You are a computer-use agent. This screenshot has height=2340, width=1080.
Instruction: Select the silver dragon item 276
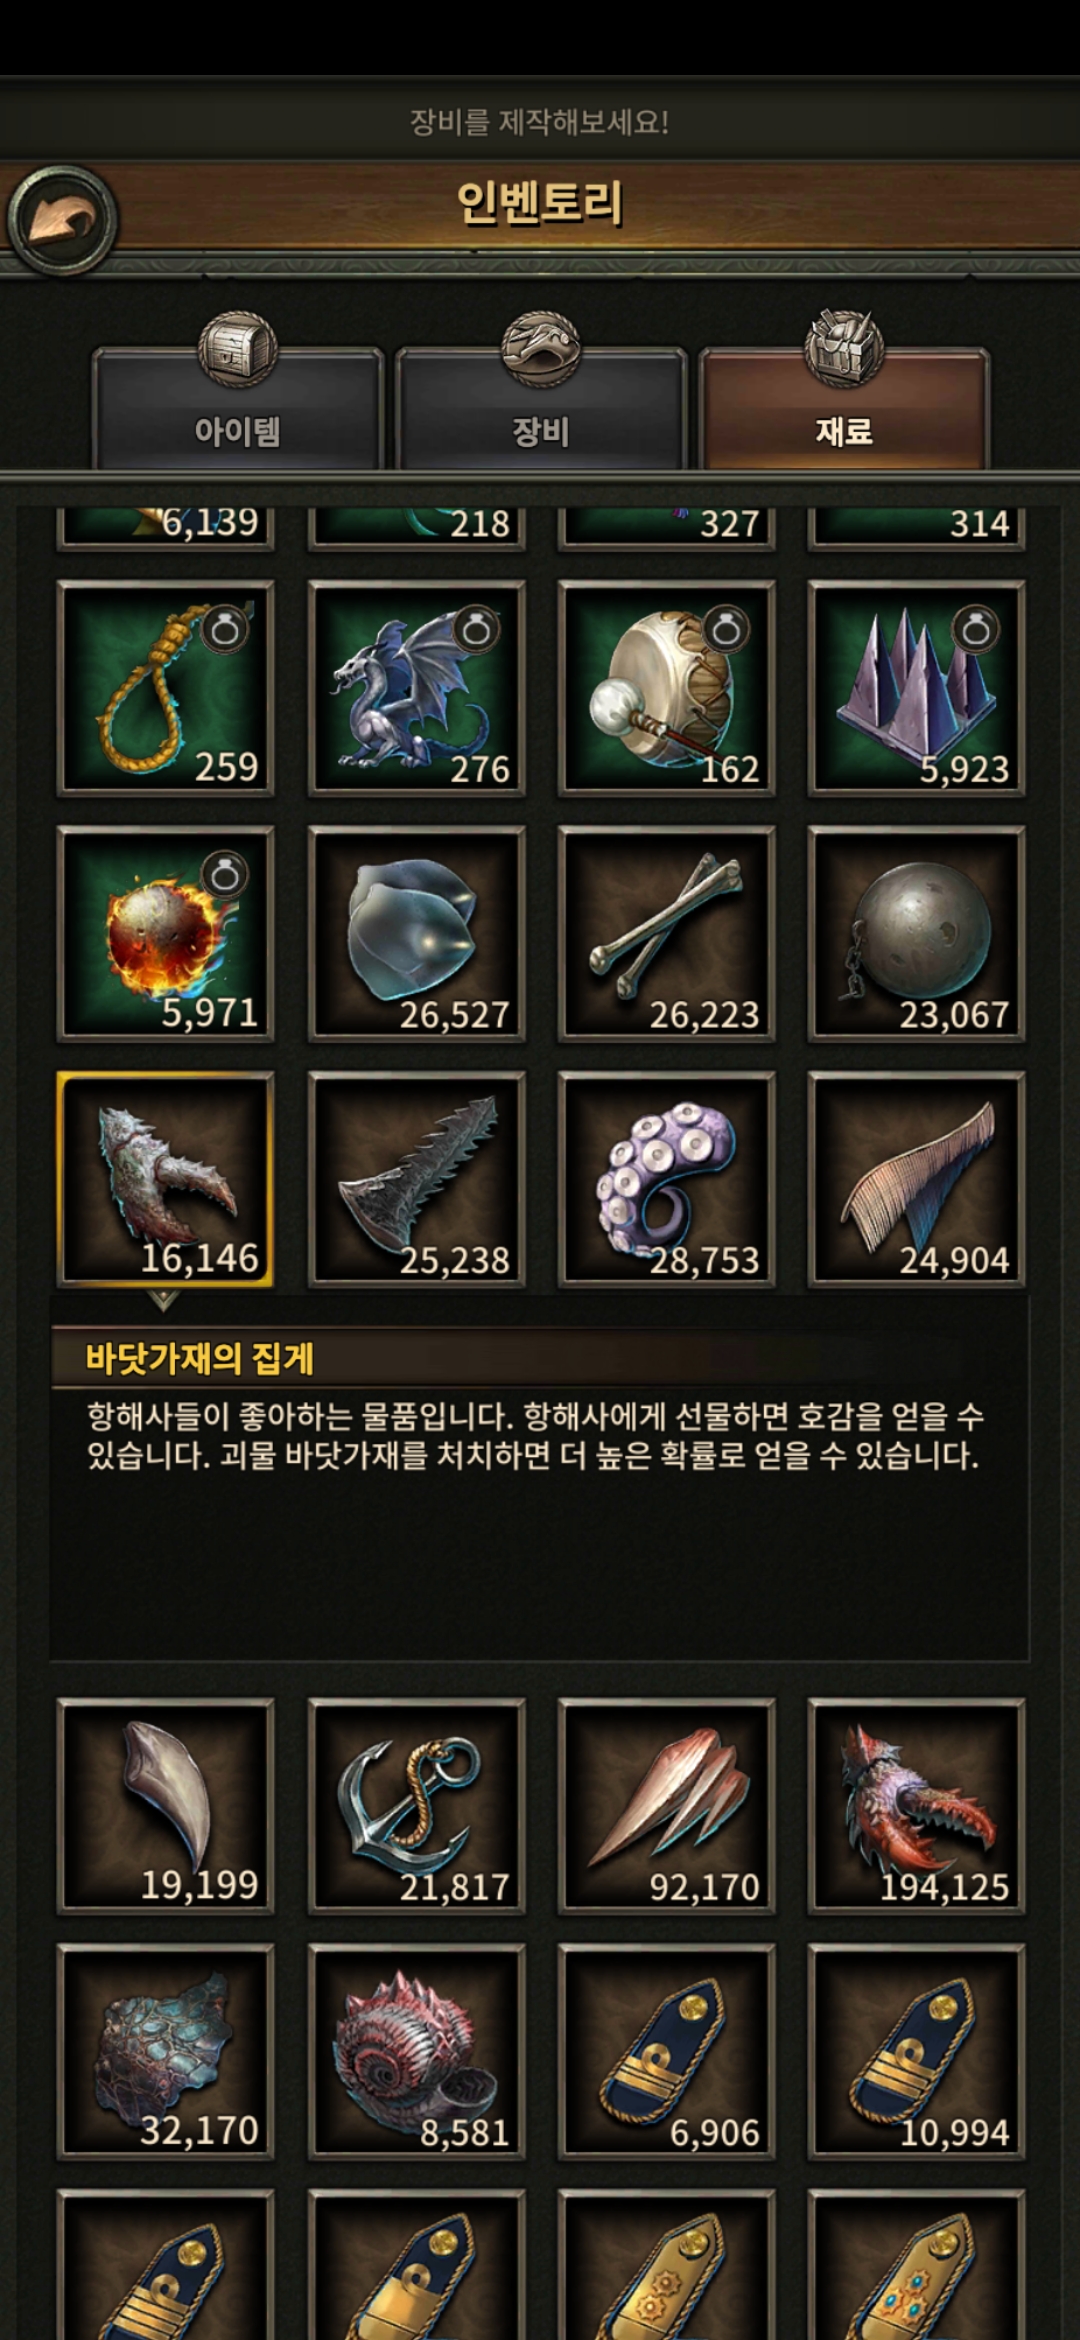click(x=416, y=688)
